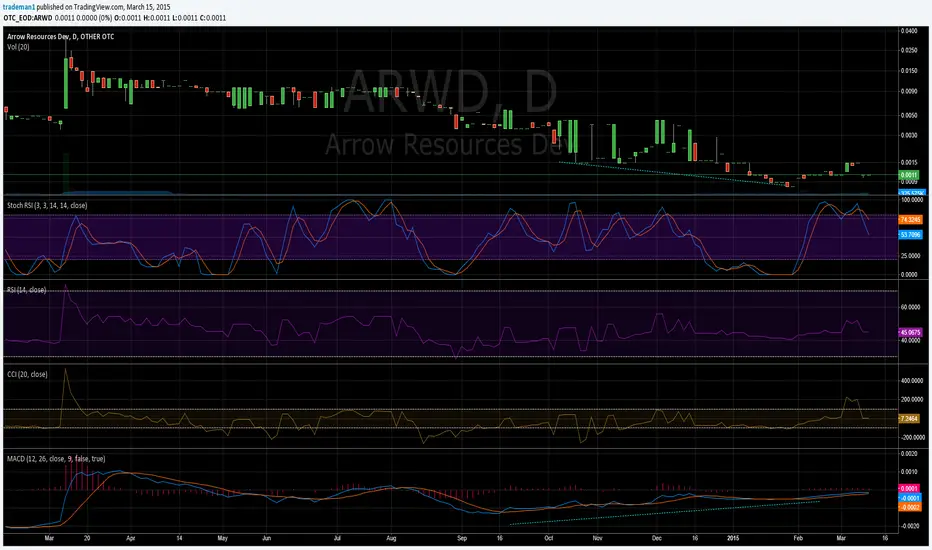The width and height of the screenshot is (932, 550).
Task: Click the 25.0000 Stoch RSI scale label
Action: [x=912, y=256]
